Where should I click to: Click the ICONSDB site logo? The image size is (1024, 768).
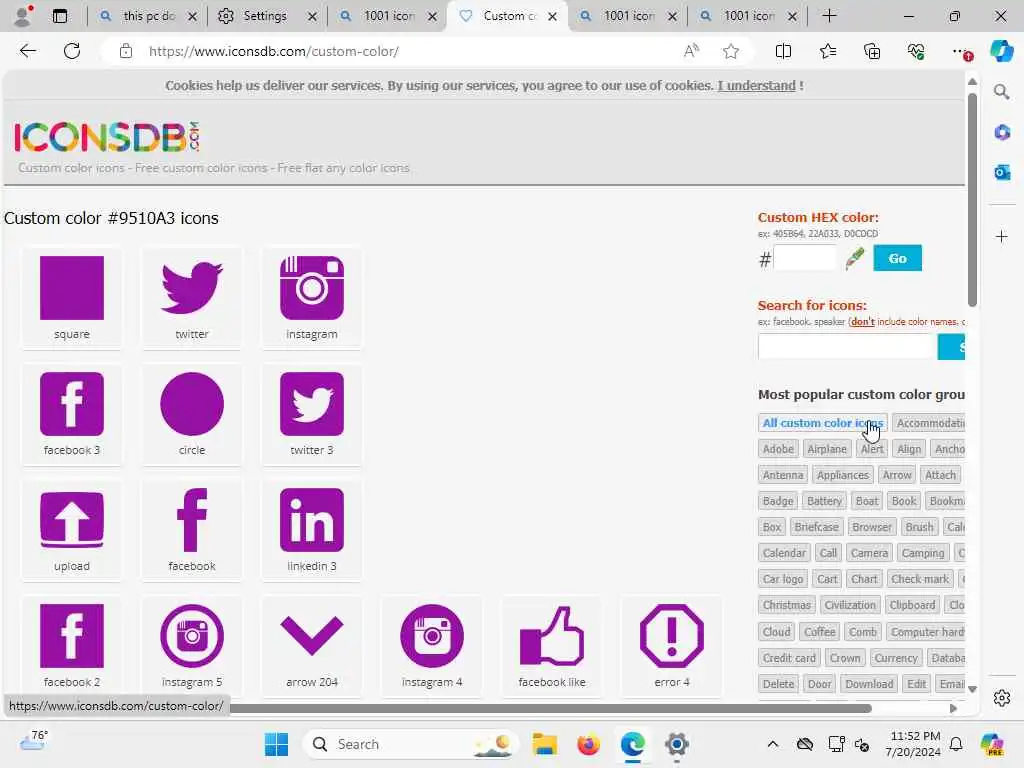click(106, 137)
